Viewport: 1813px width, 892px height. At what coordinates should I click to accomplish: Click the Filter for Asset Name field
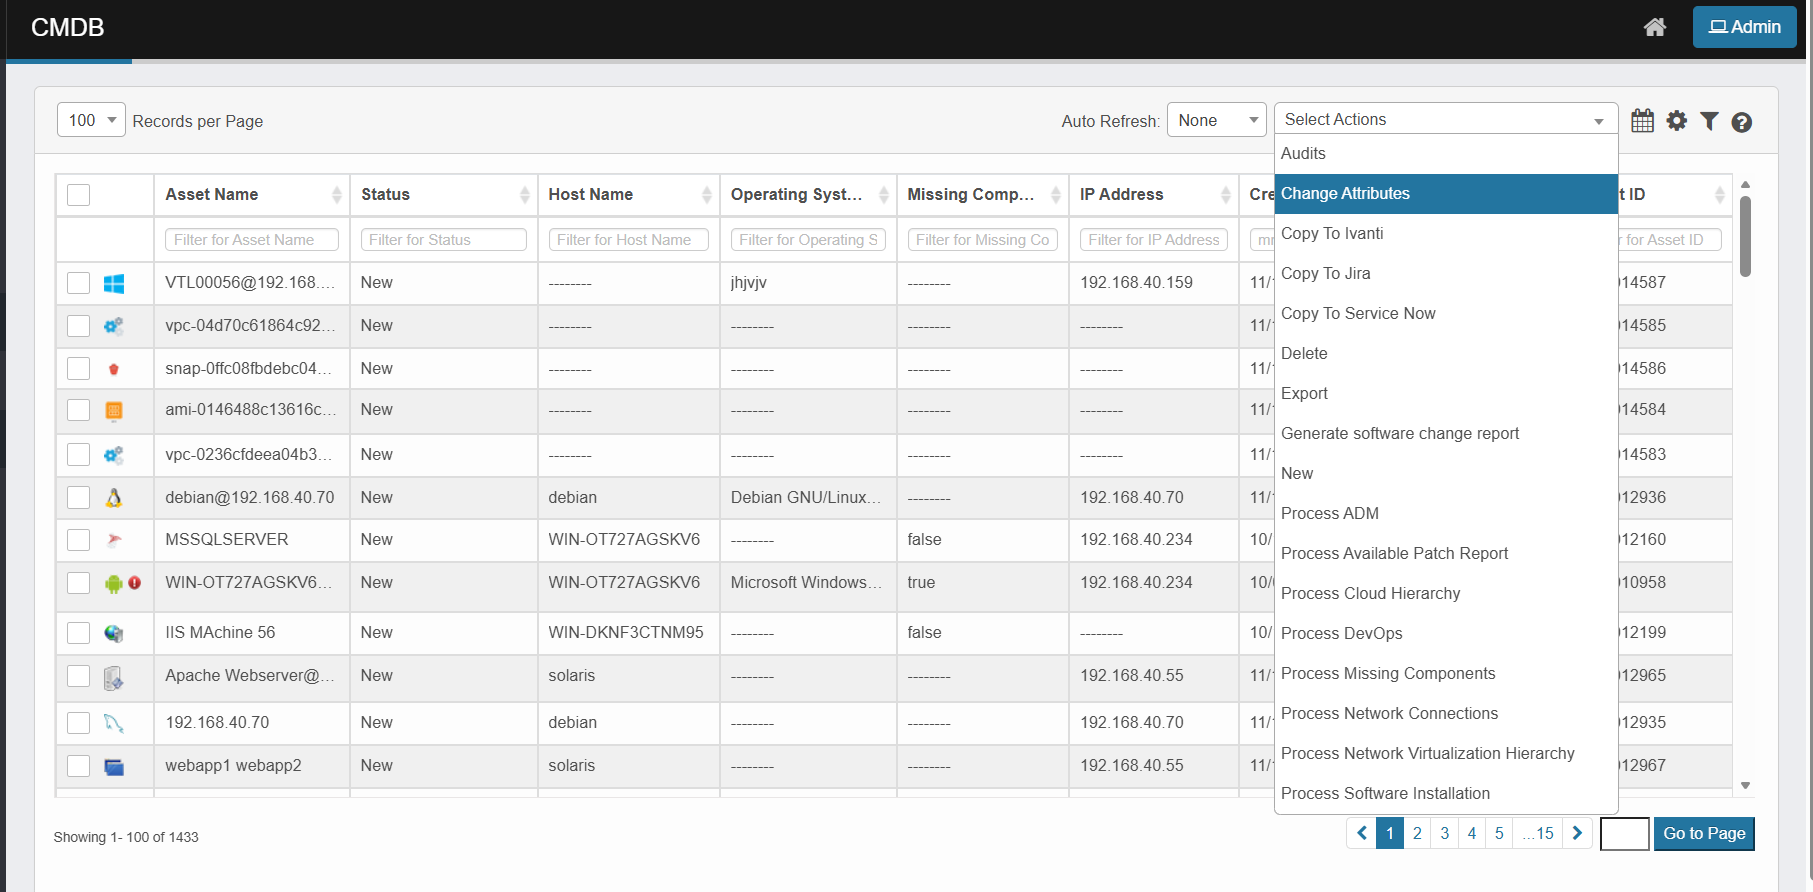tap(251, 240)
